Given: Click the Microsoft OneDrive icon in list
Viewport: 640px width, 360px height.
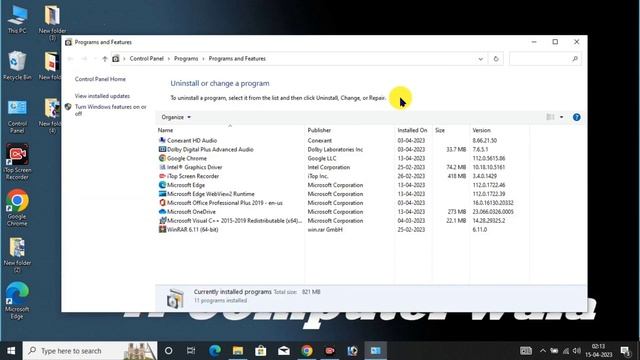Looking at the screenshot, I should tap(162, 212).
